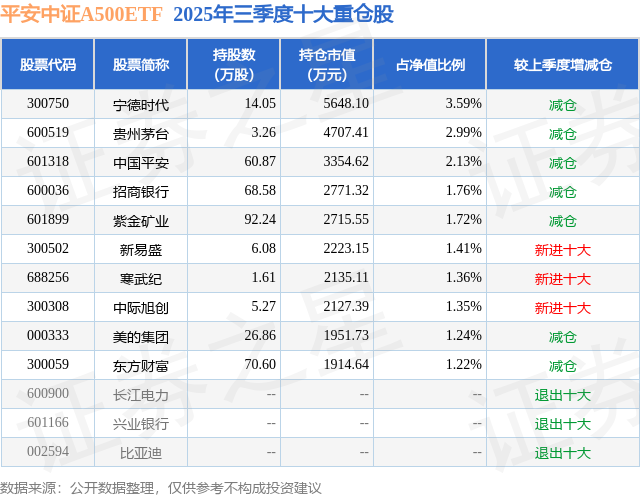Click stock code 601166

(x=48, y=422)
